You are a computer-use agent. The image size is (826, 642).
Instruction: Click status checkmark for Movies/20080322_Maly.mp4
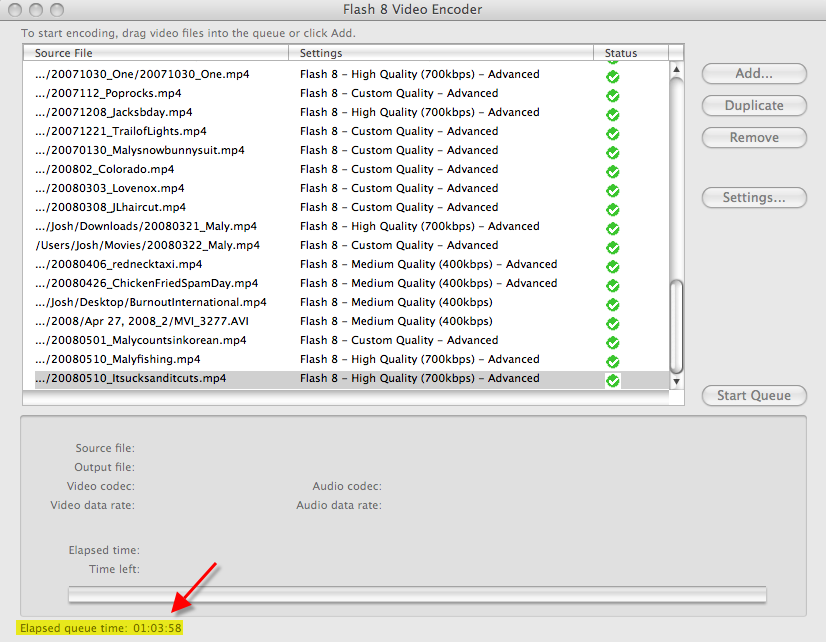click(x=612, y=248)
